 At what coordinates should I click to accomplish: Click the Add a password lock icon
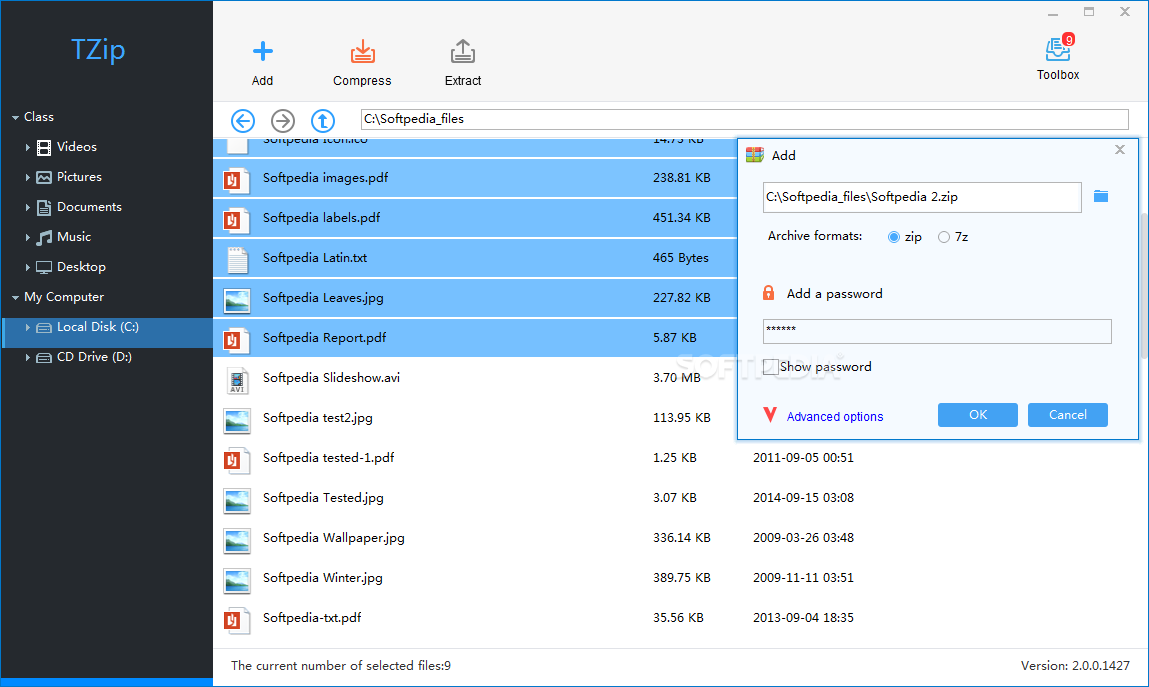pyautogui.click(x=769, y=293)
